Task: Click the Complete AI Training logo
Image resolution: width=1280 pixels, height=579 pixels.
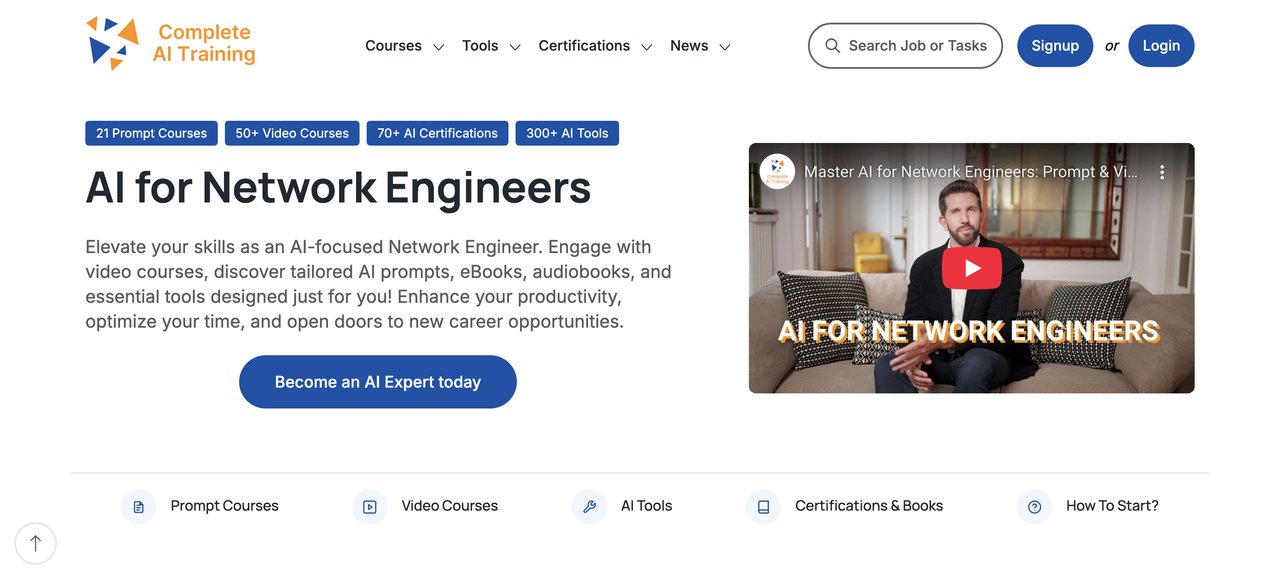Action: tap(170, 44)
